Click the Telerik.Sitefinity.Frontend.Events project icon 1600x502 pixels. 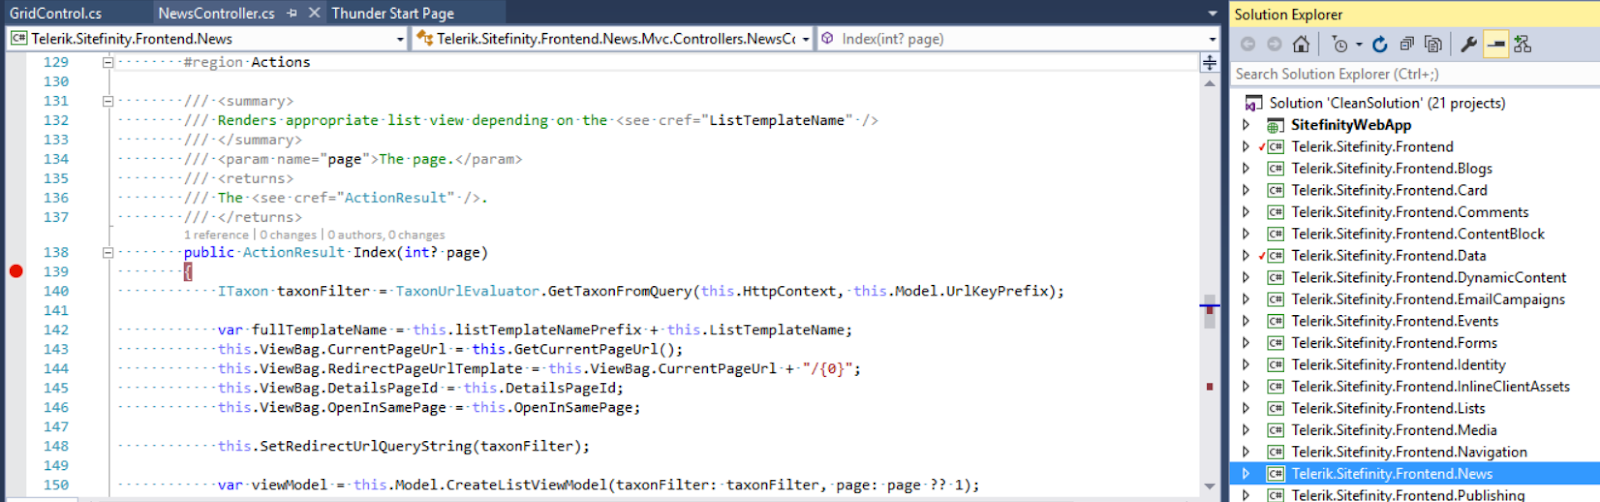tap(1275, 321)
